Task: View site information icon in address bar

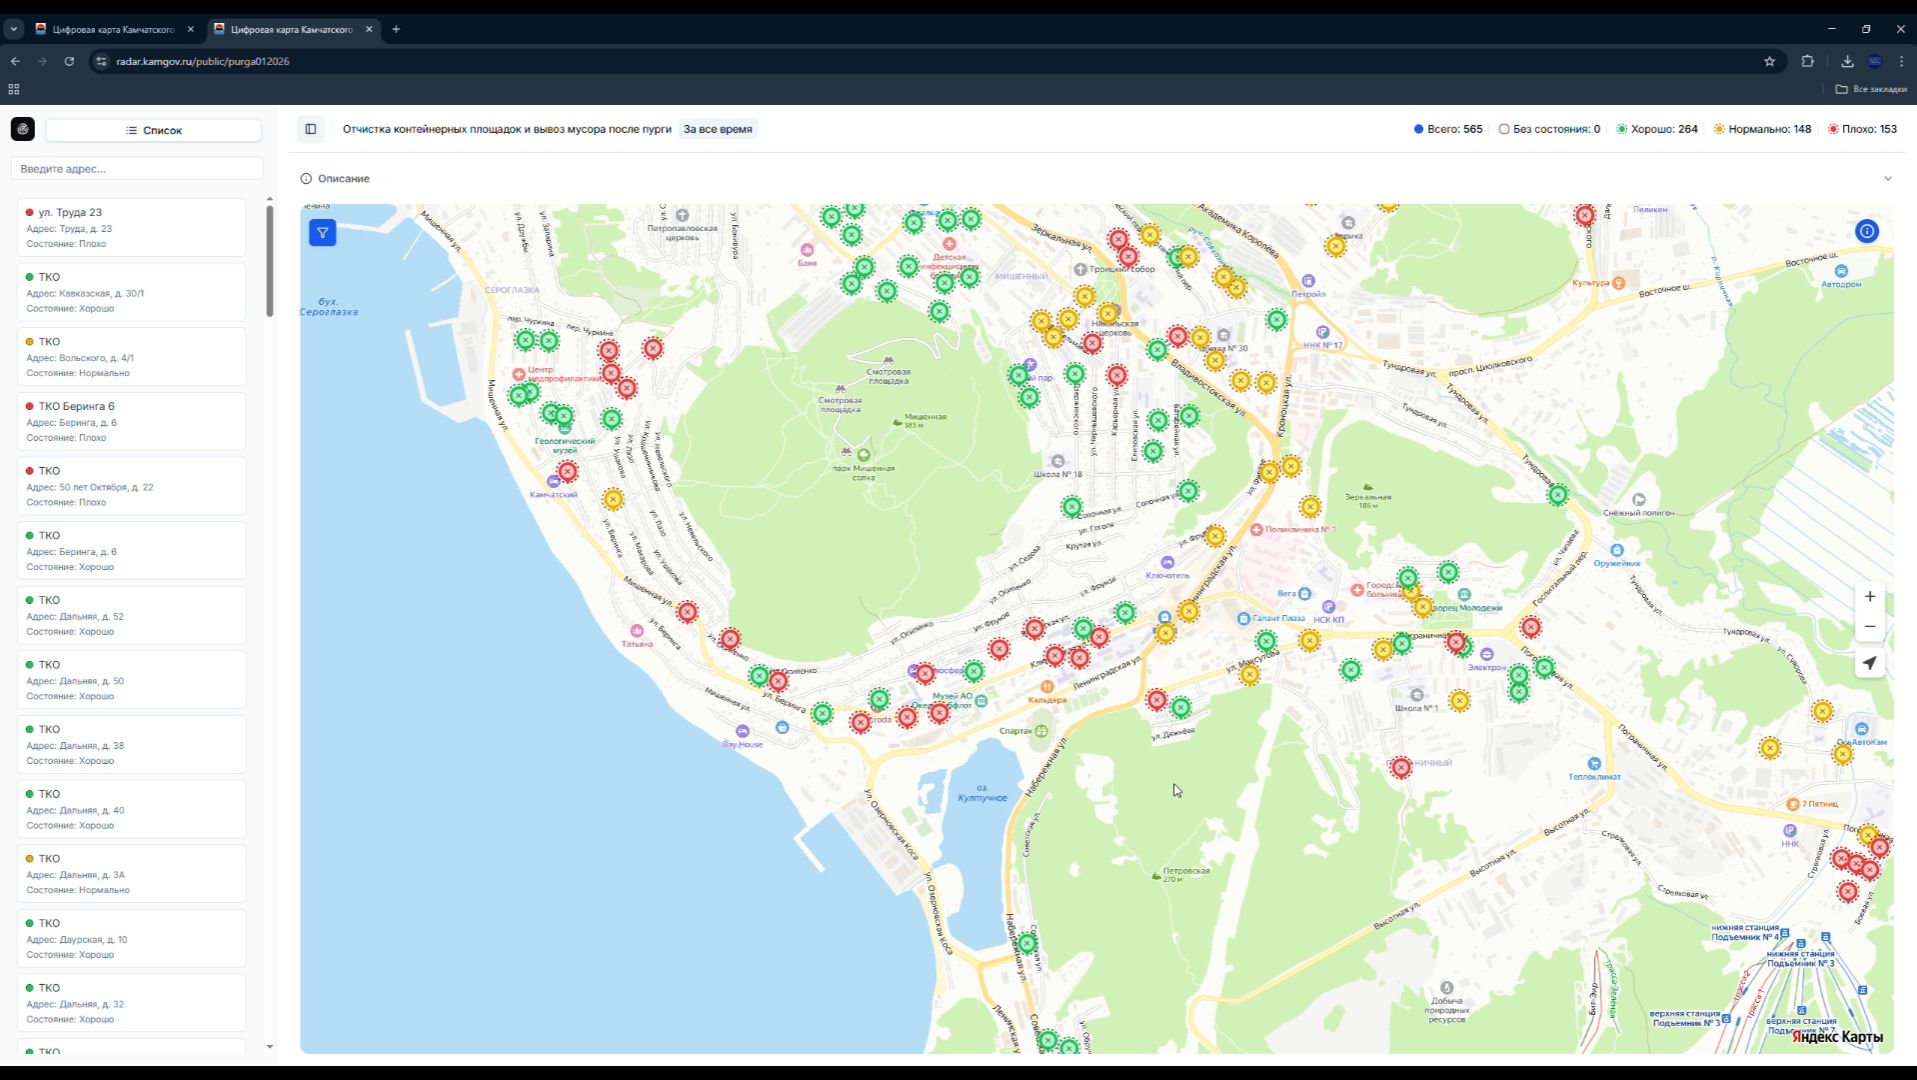Action: click(x=101, y=61)
